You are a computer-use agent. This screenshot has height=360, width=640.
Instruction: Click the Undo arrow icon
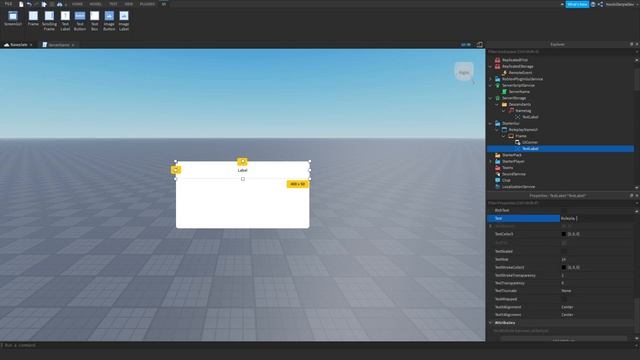point(29,4)
